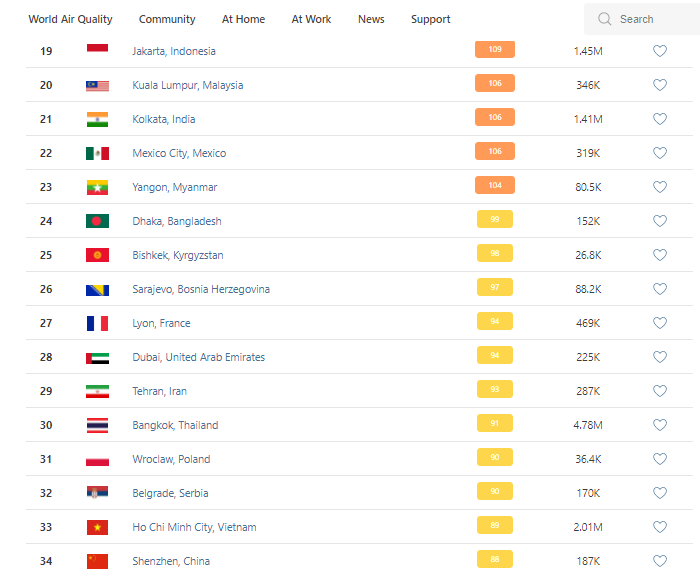Click the Bangladesh flag icon
Screen dimensions: 700x576
(97, 221)
